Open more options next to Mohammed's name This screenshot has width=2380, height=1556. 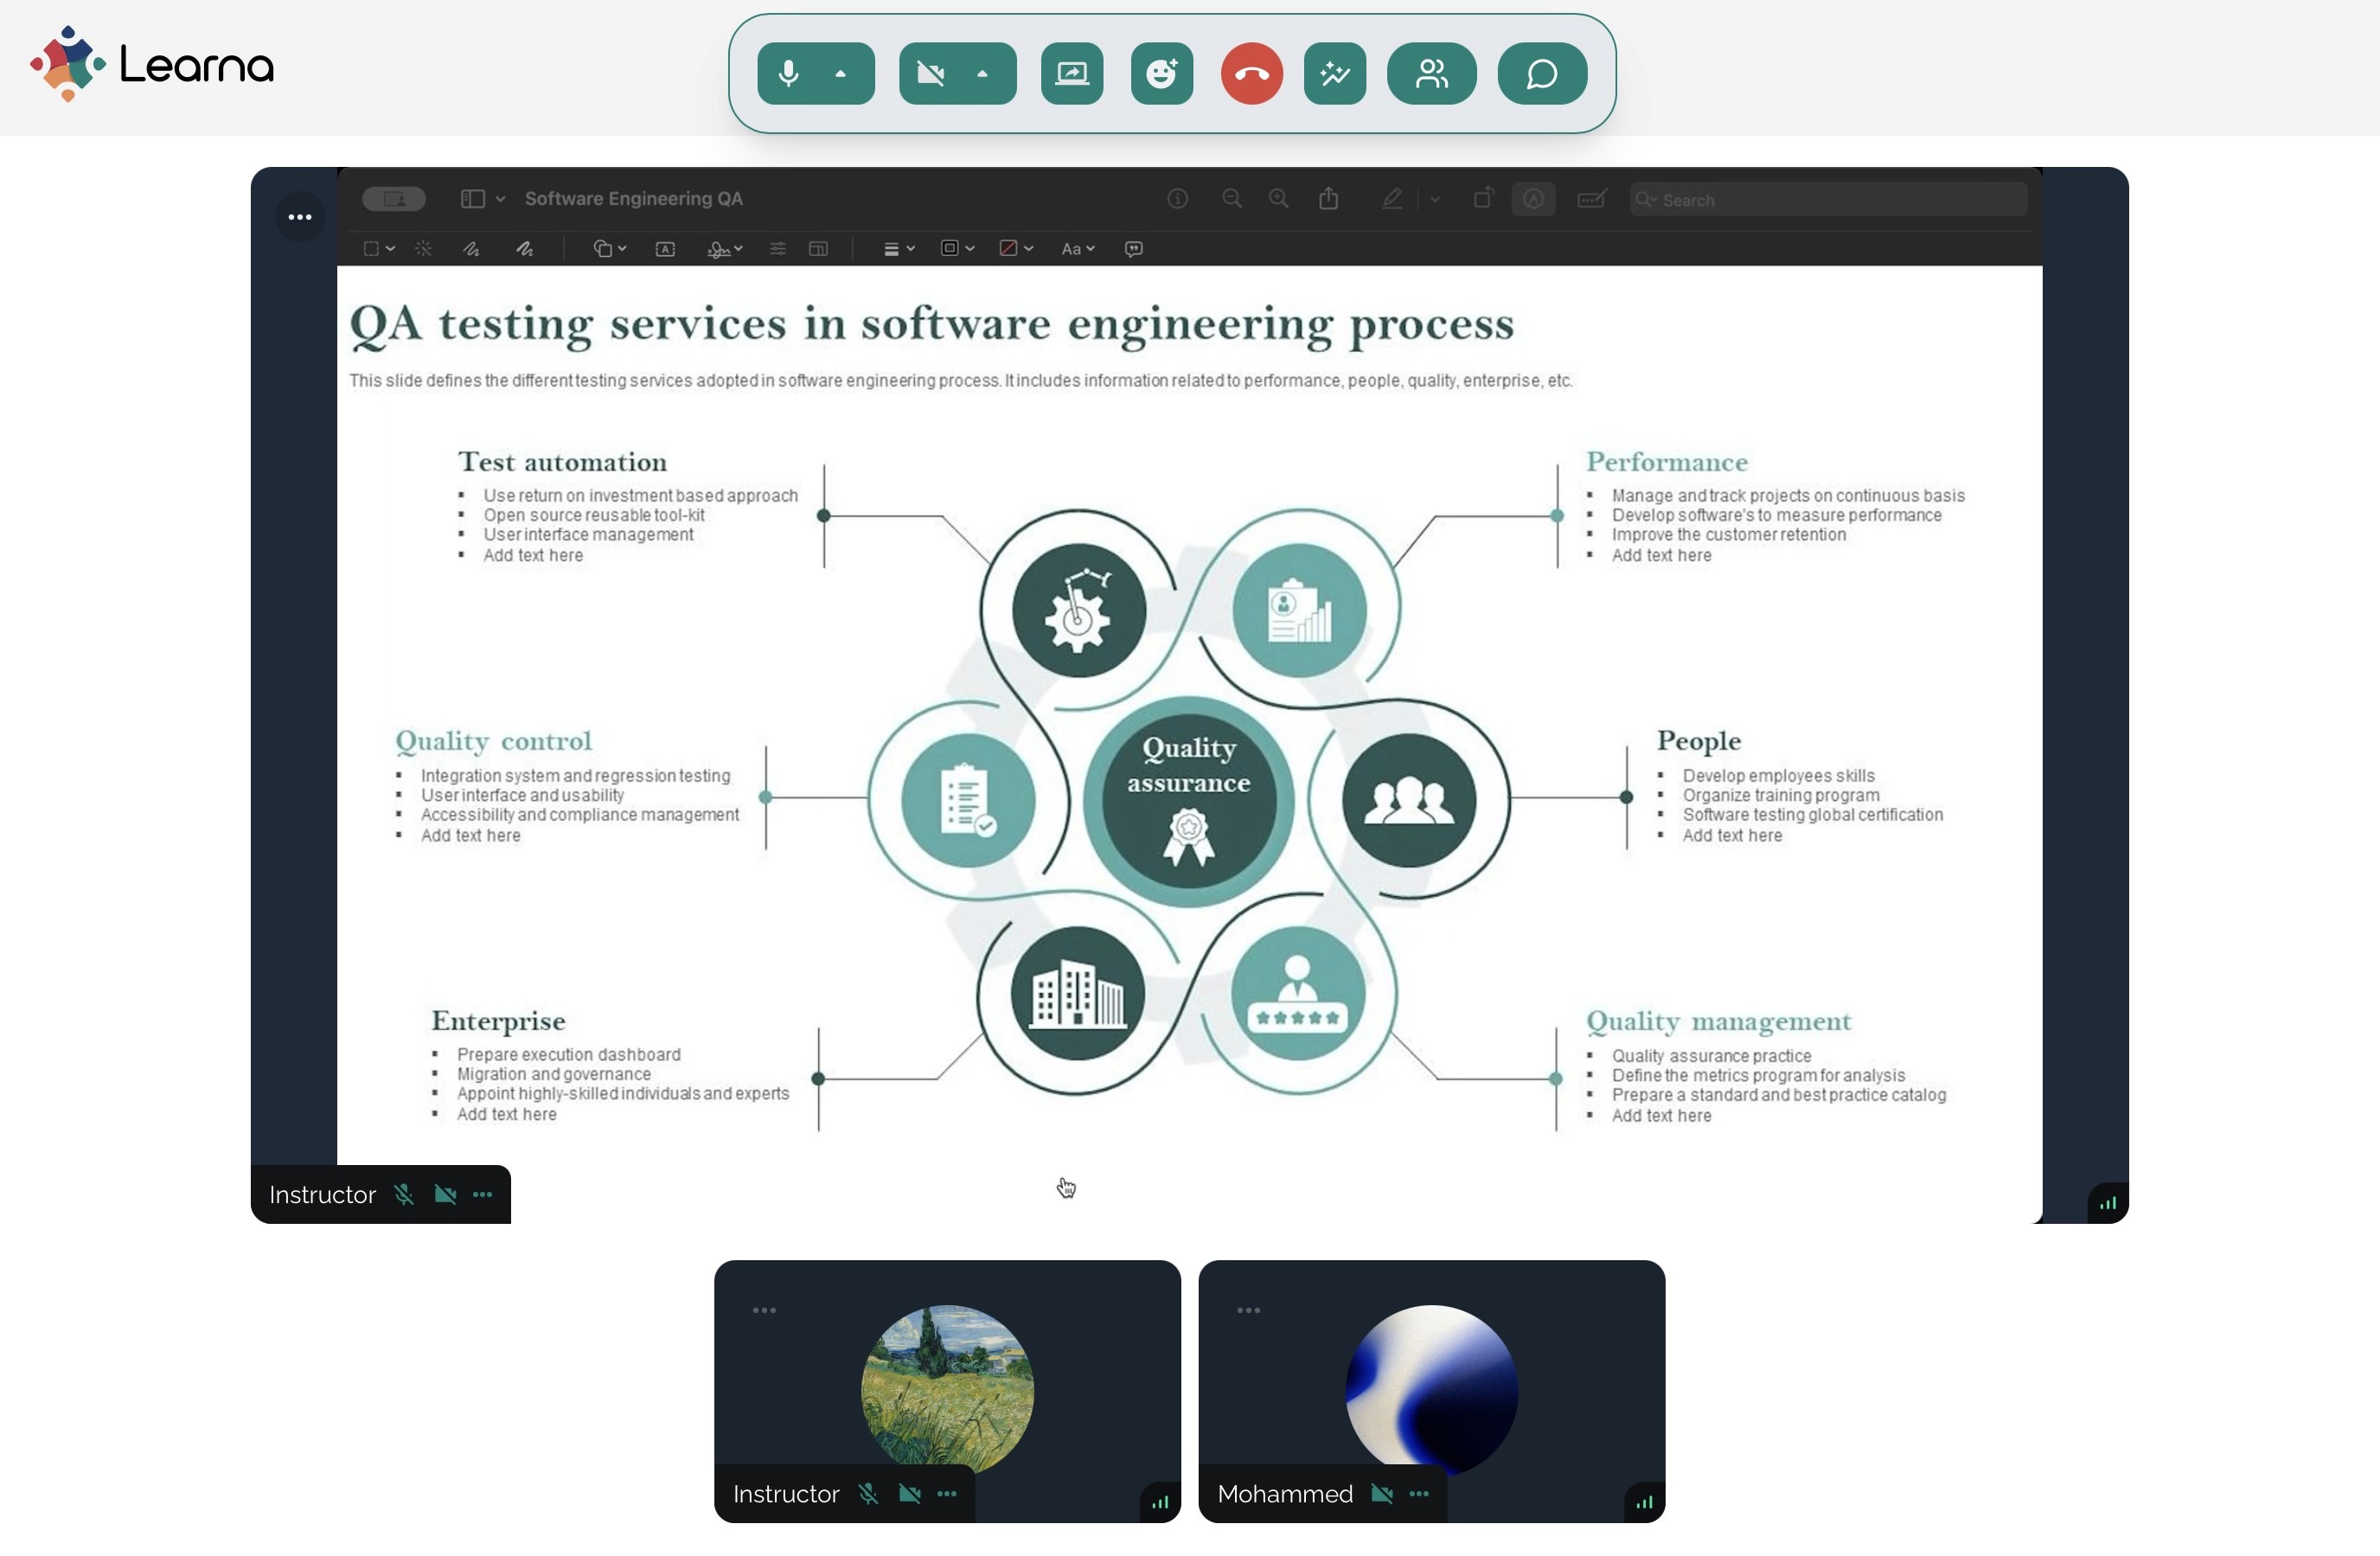1418,1494
